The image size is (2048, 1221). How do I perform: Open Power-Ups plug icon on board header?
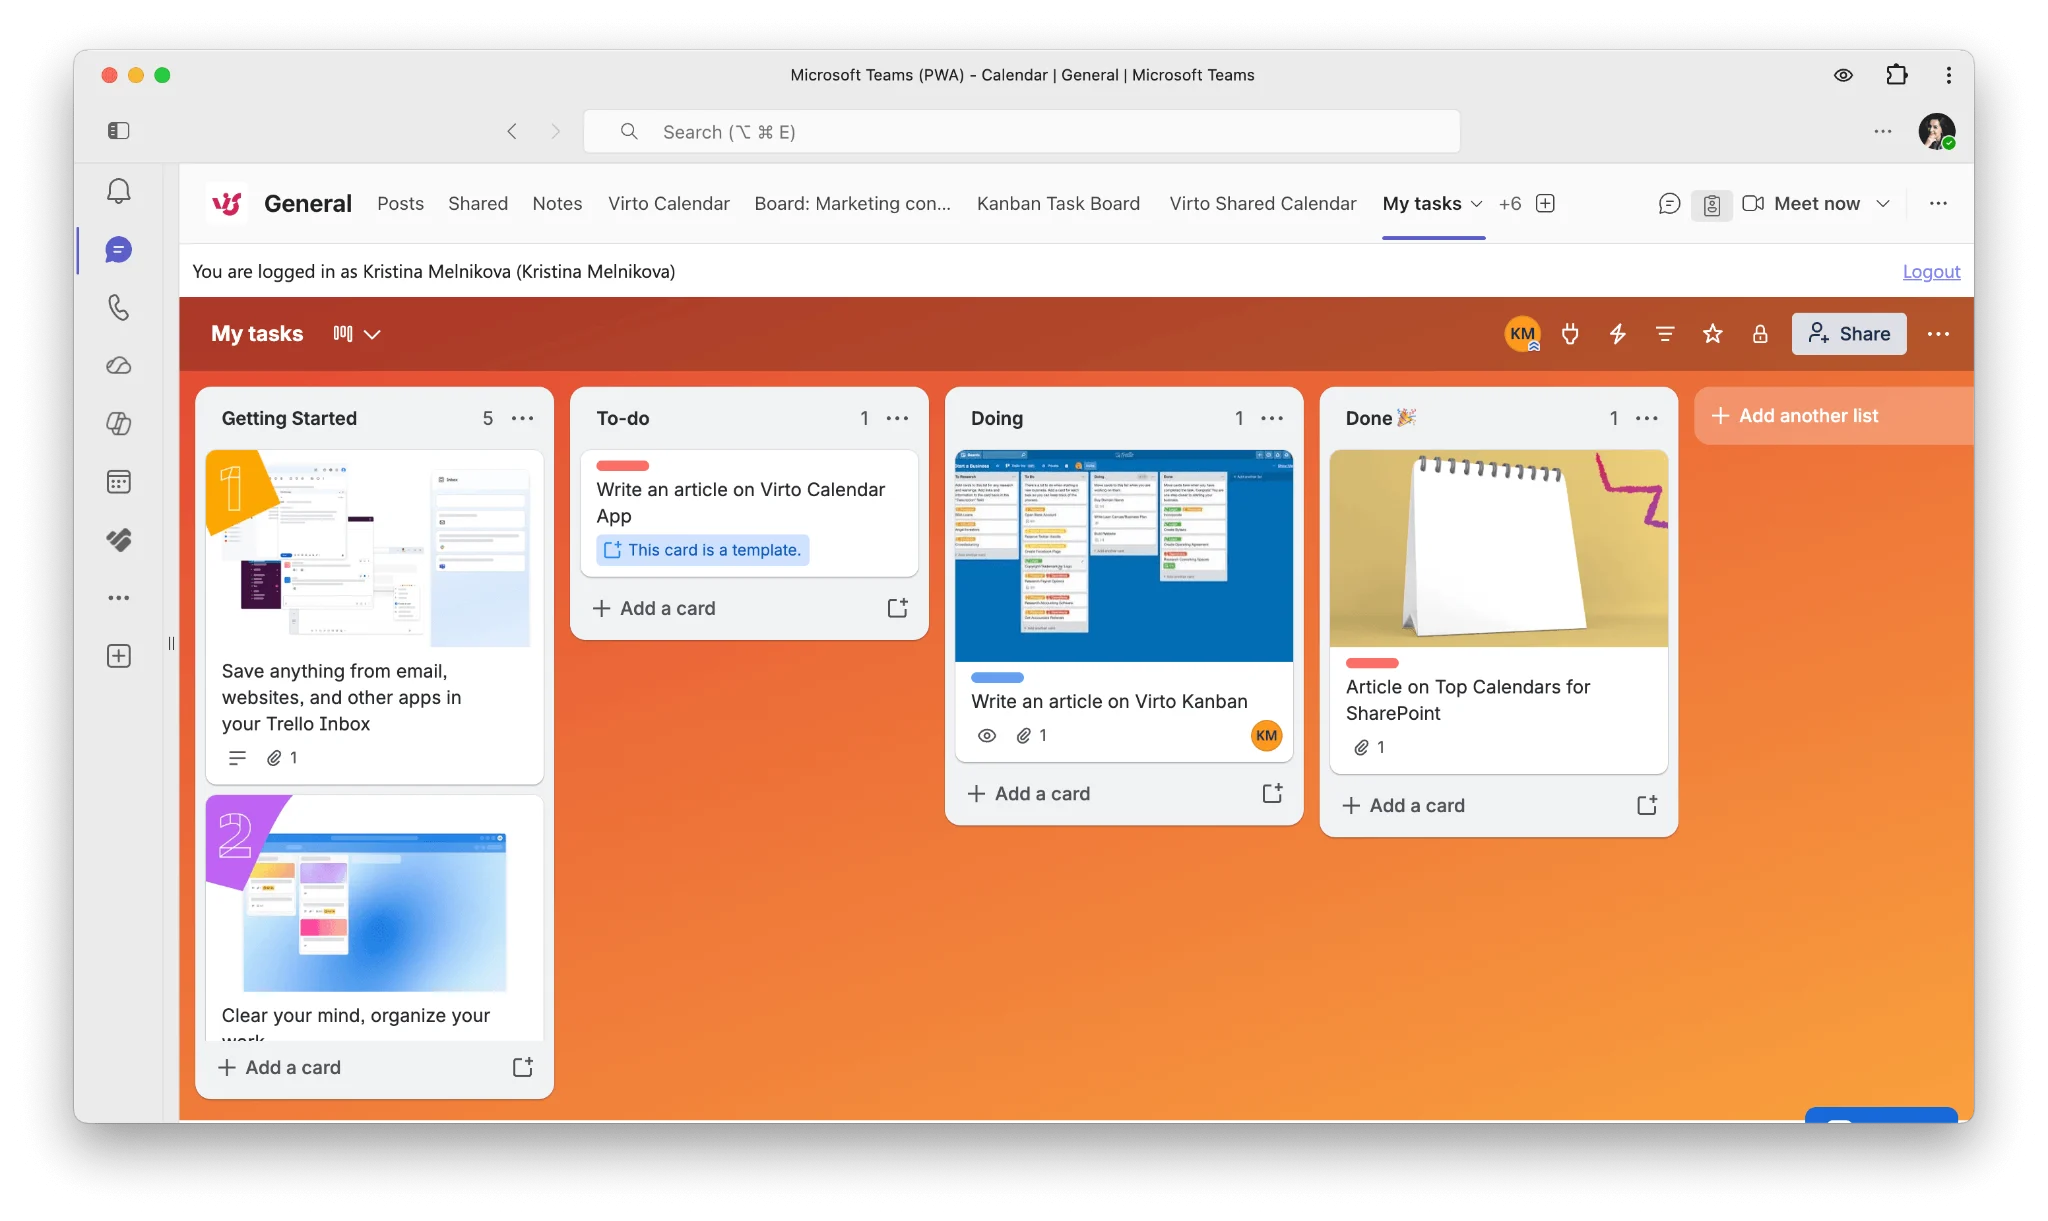tap(1570, 334)
